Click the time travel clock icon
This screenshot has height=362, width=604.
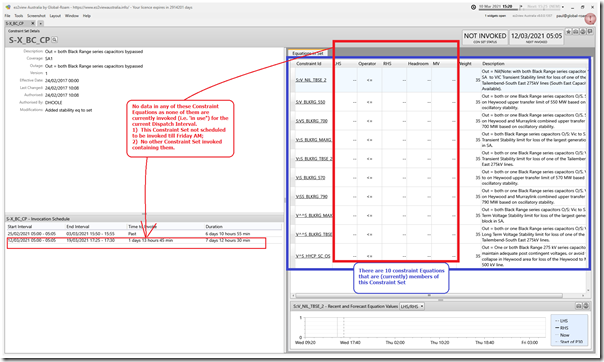pos(473,7)
